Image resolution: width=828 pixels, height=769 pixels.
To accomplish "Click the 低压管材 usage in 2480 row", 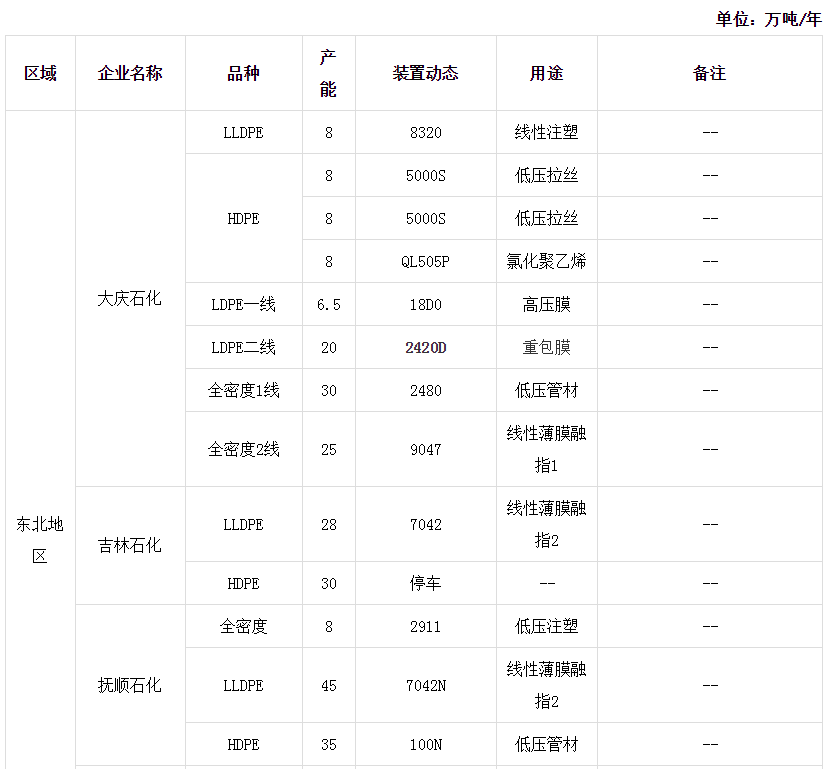I will tap(547, 390).
